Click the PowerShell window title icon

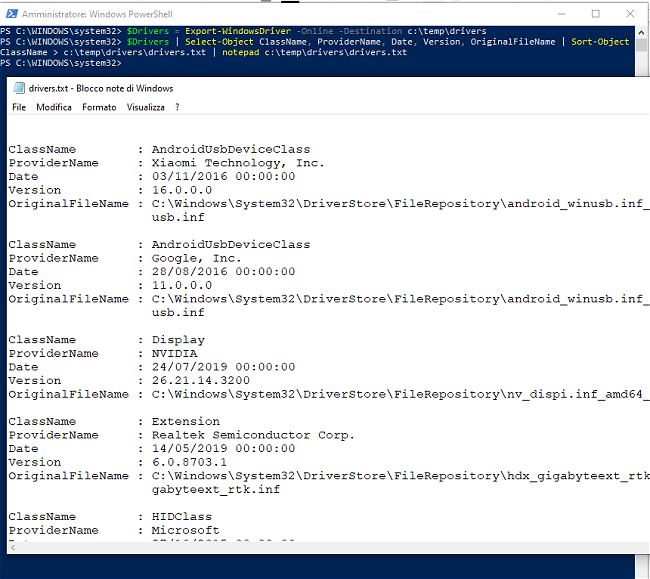12,14
